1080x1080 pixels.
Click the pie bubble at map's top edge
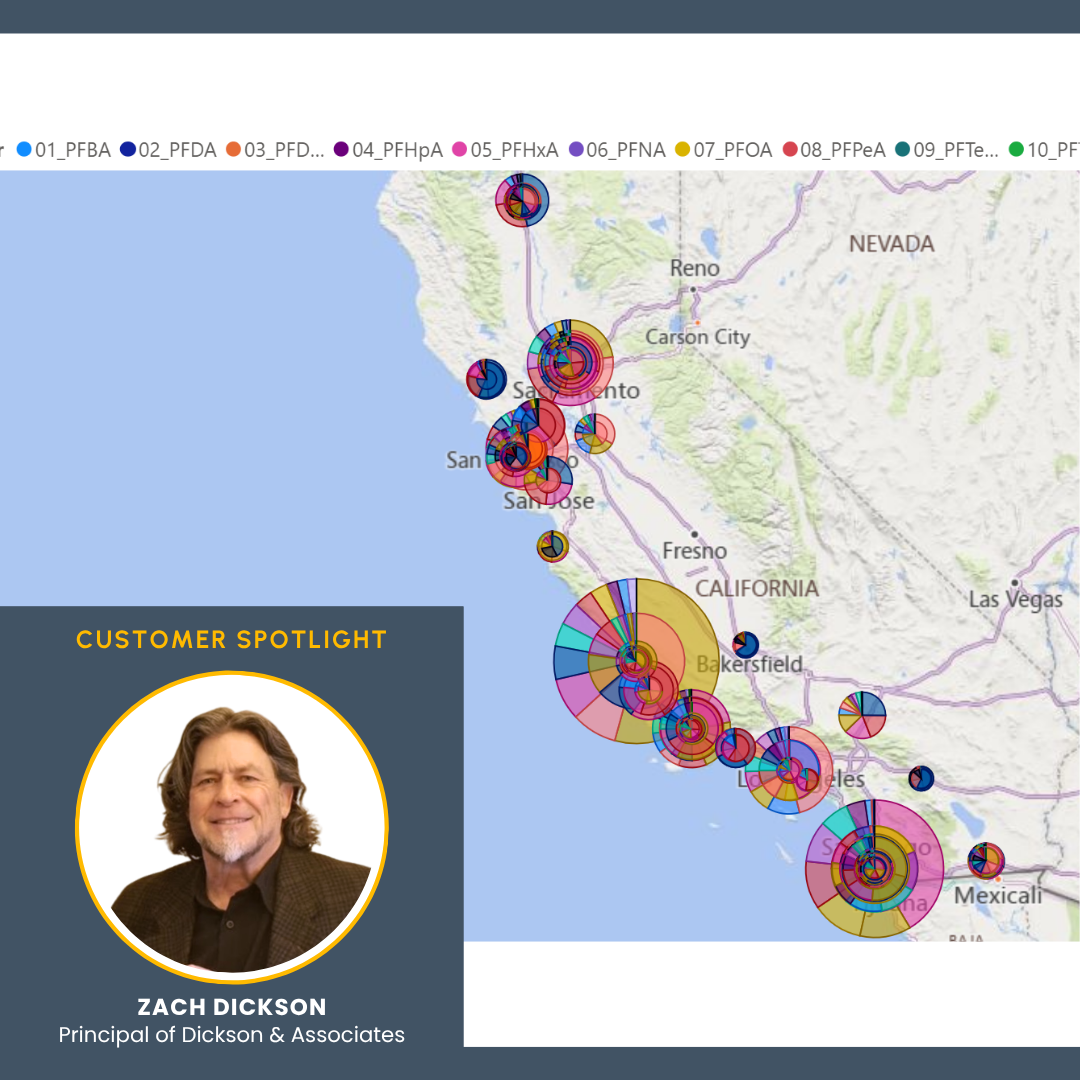[x=522, y=200]
